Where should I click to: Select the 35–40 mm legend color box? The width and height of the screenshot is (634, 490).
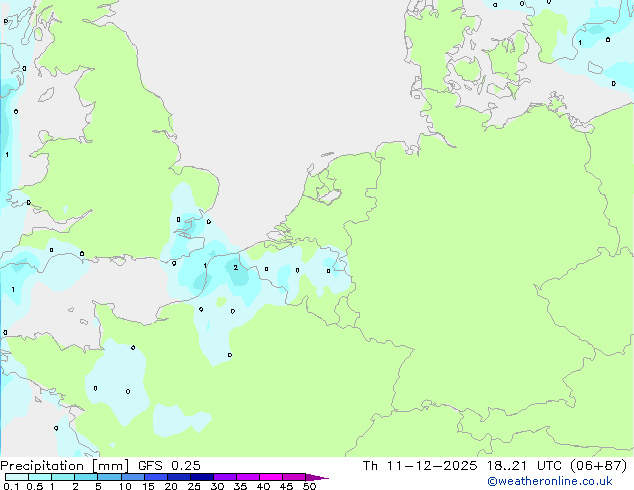[247, 477]
